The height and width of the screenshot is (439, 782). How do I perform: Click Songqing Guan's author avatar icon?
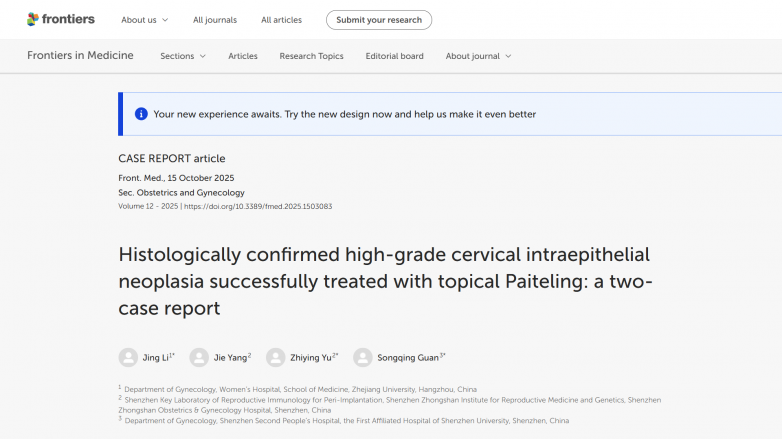pos(362,357)
